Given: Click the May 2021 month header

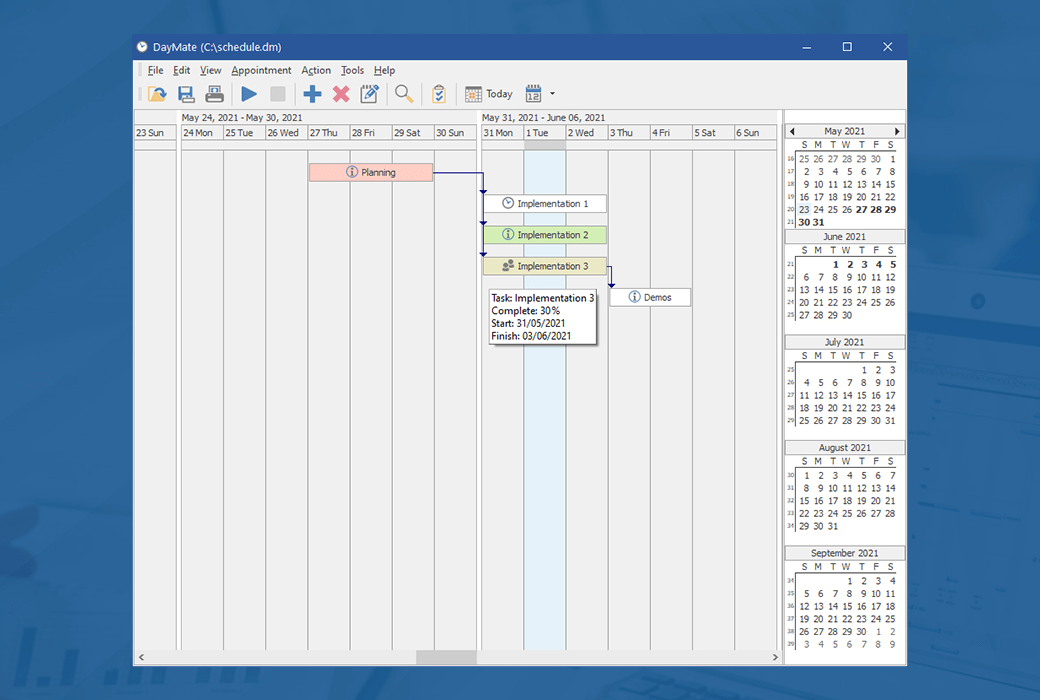Looking at the screenshot, I should [x=844, y=131].
